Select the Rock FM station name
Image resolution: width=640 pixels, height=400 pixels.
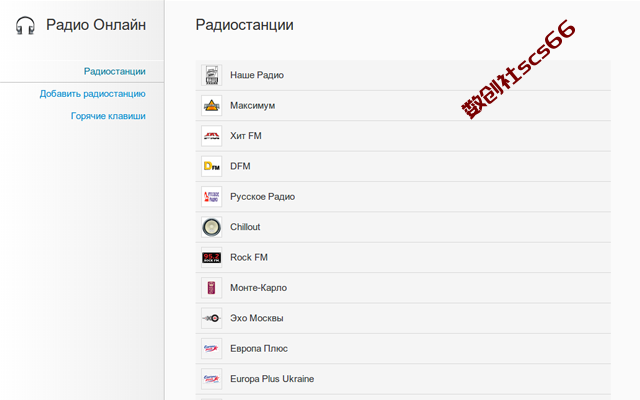249,258
